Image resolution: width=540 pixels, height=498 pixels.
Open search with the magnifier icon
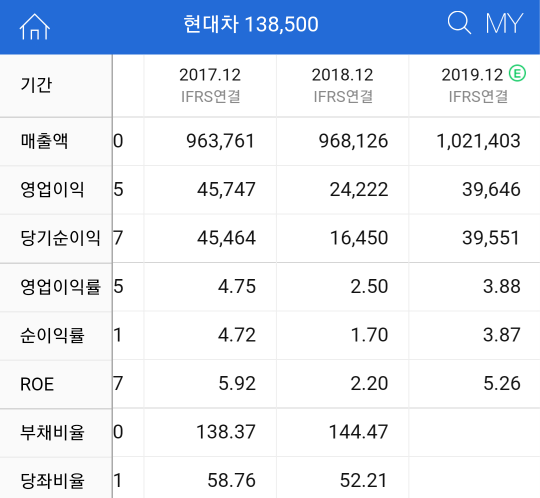tap(459, 23)
